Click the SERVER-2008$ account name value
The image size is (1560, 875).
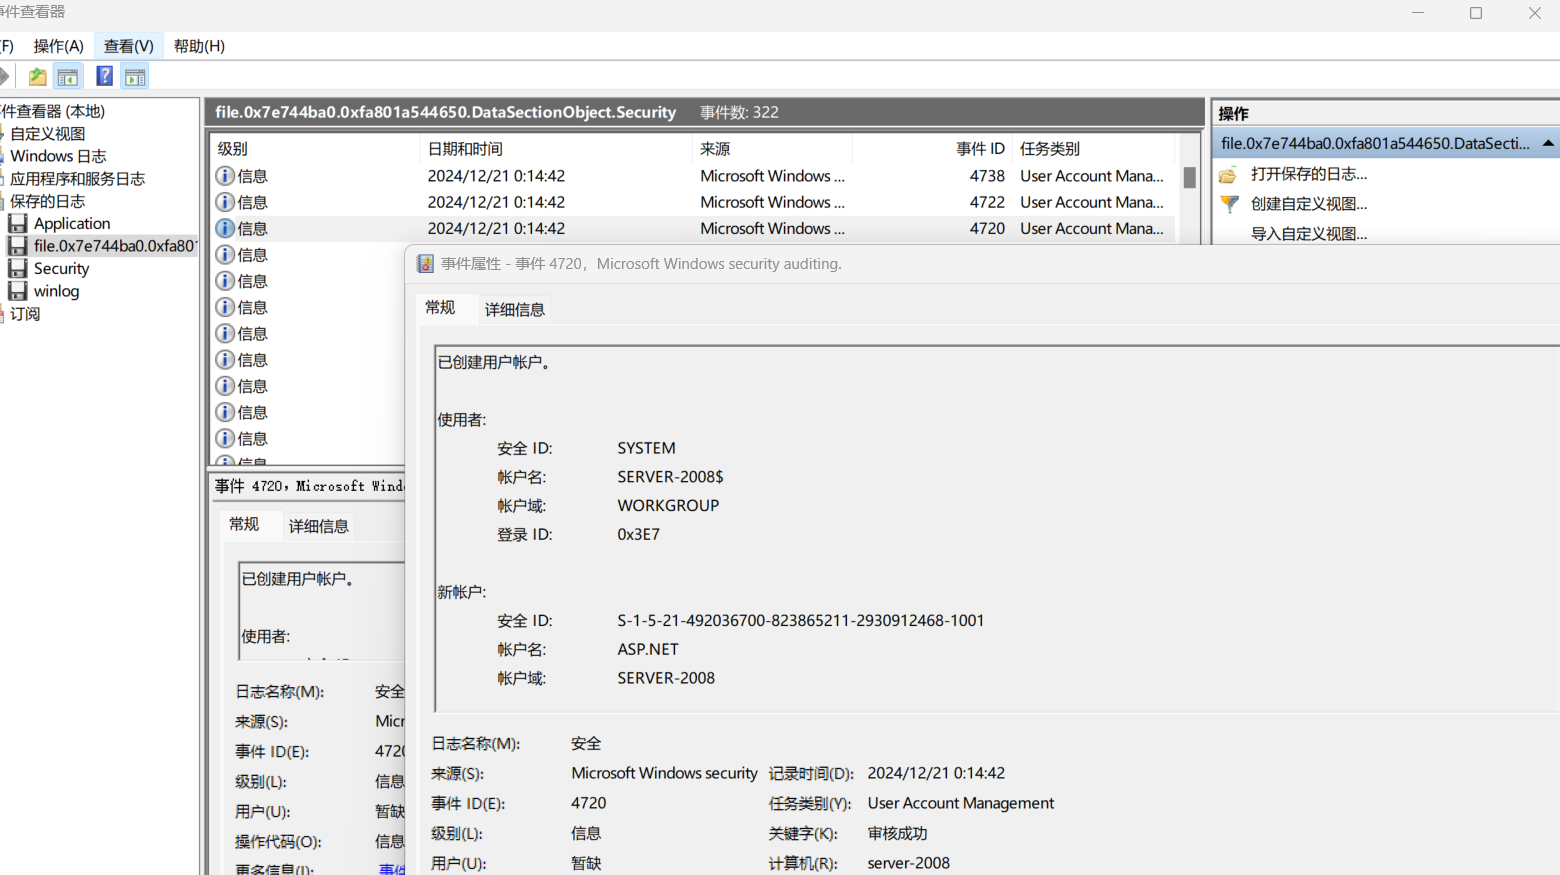(670, 477)
